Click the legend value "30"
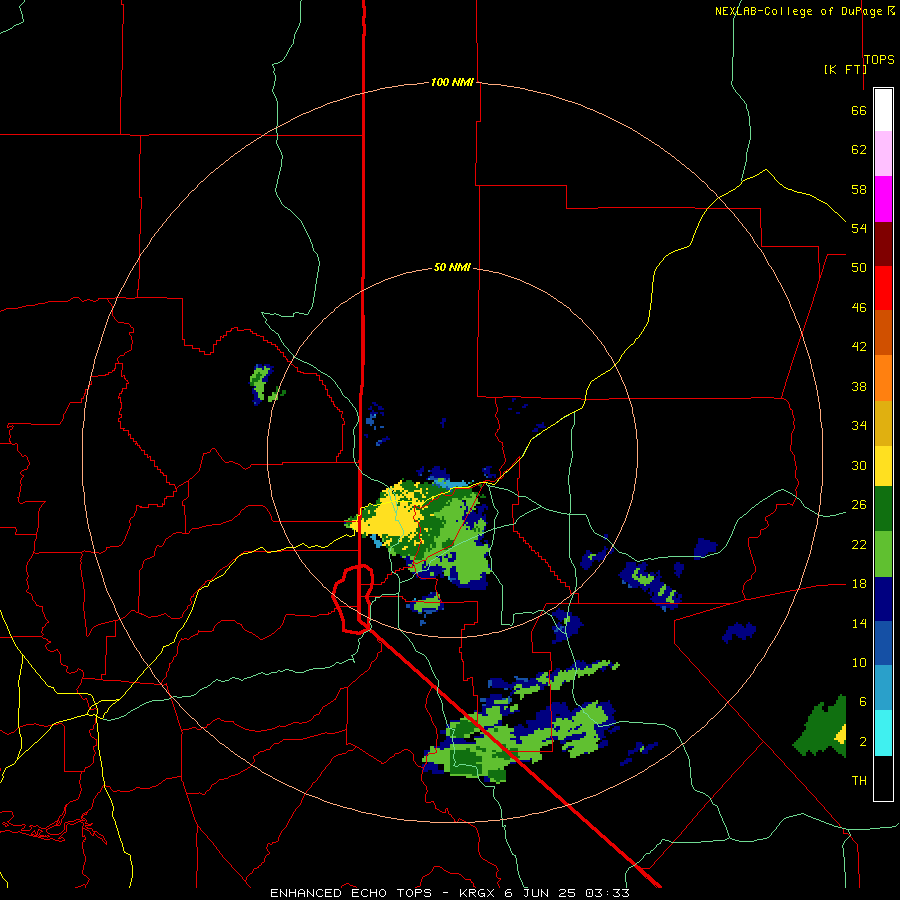This screenshot has height=900, width=900. point(859,465)
